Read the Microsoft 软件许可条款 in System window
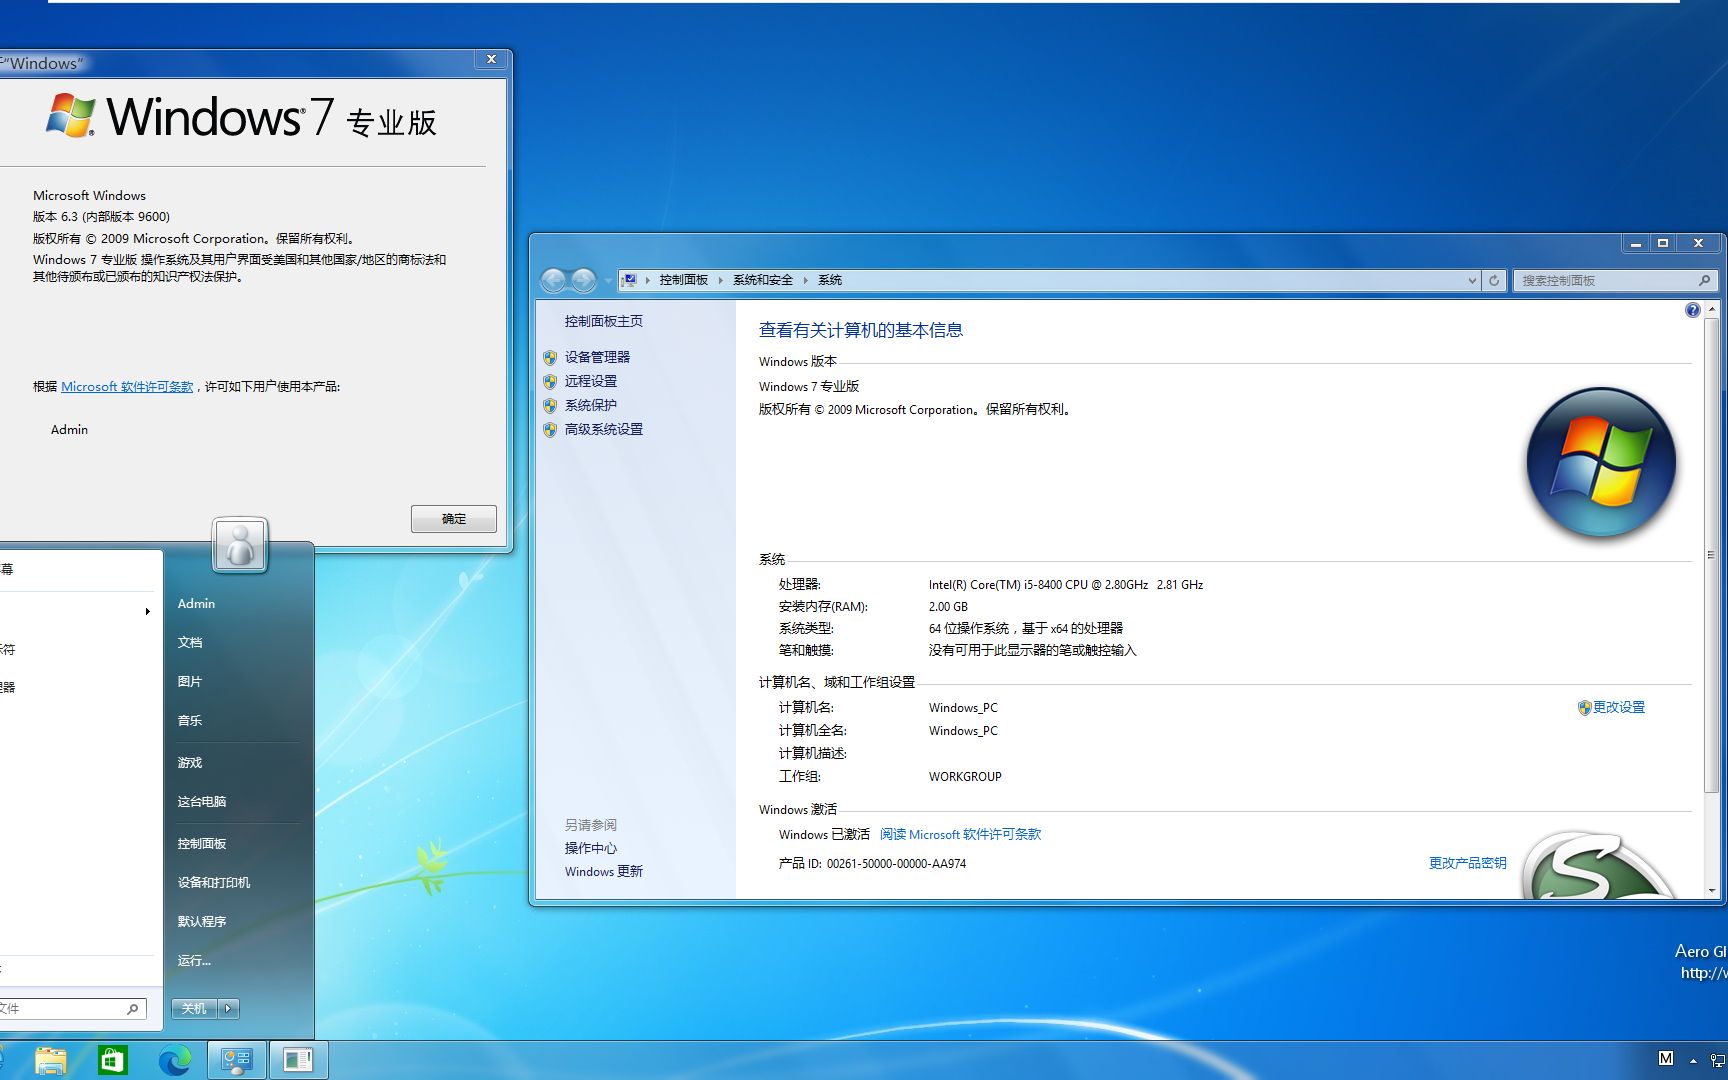 pyautogui.click(x=960, y=834)
